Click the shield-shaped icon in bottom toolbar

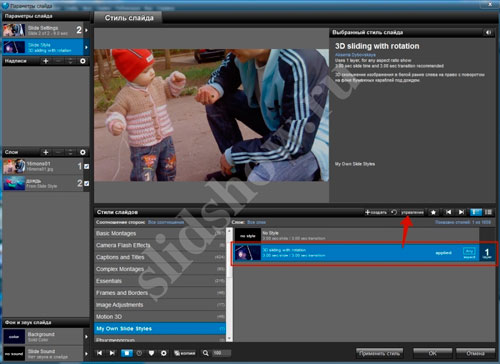(151, 353)
